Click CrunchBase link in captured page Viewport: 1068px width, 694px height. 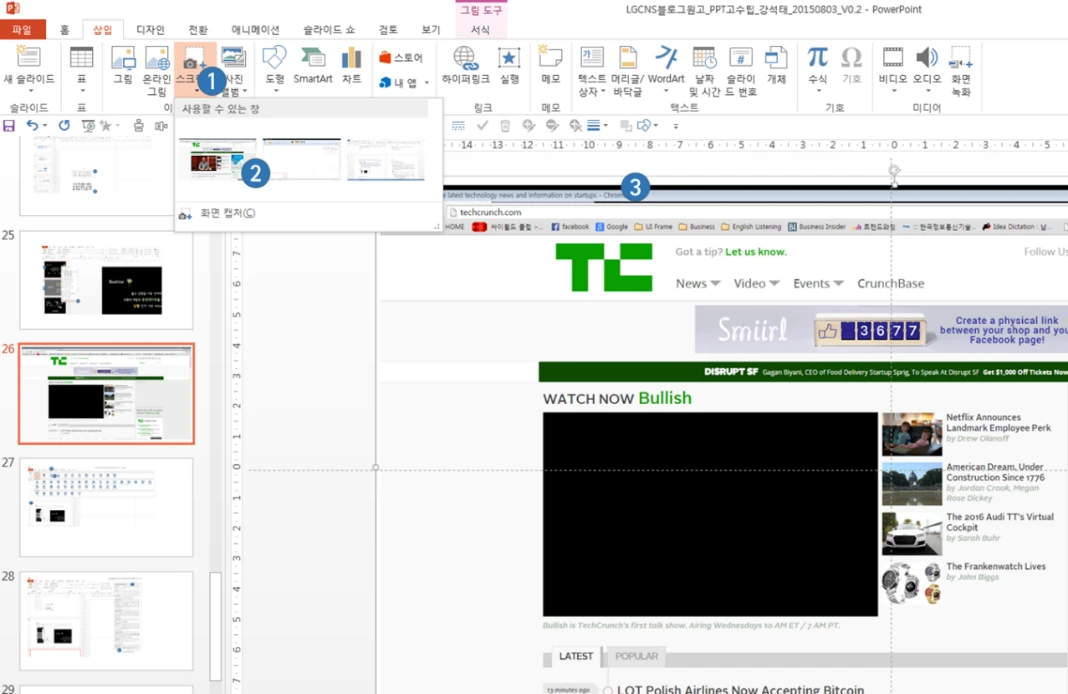890,283
